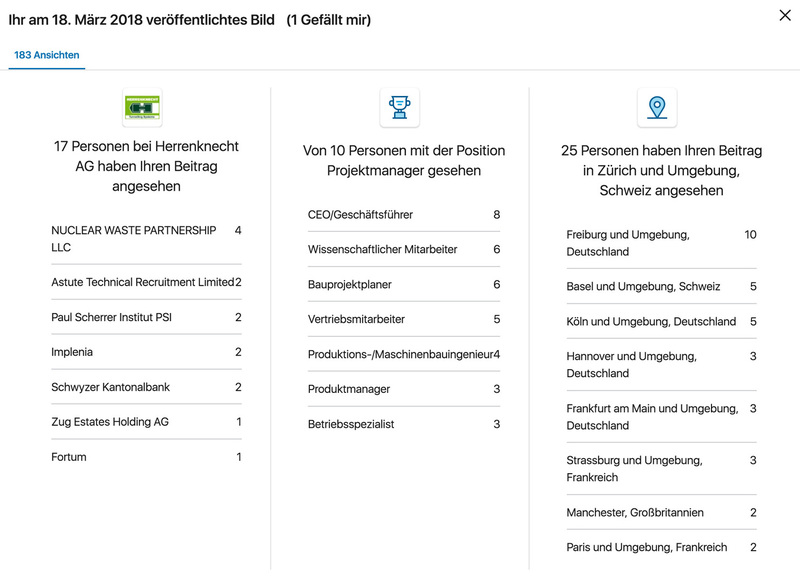
Task: Open the Implenia company entry
Action: (x=75, y=352)
